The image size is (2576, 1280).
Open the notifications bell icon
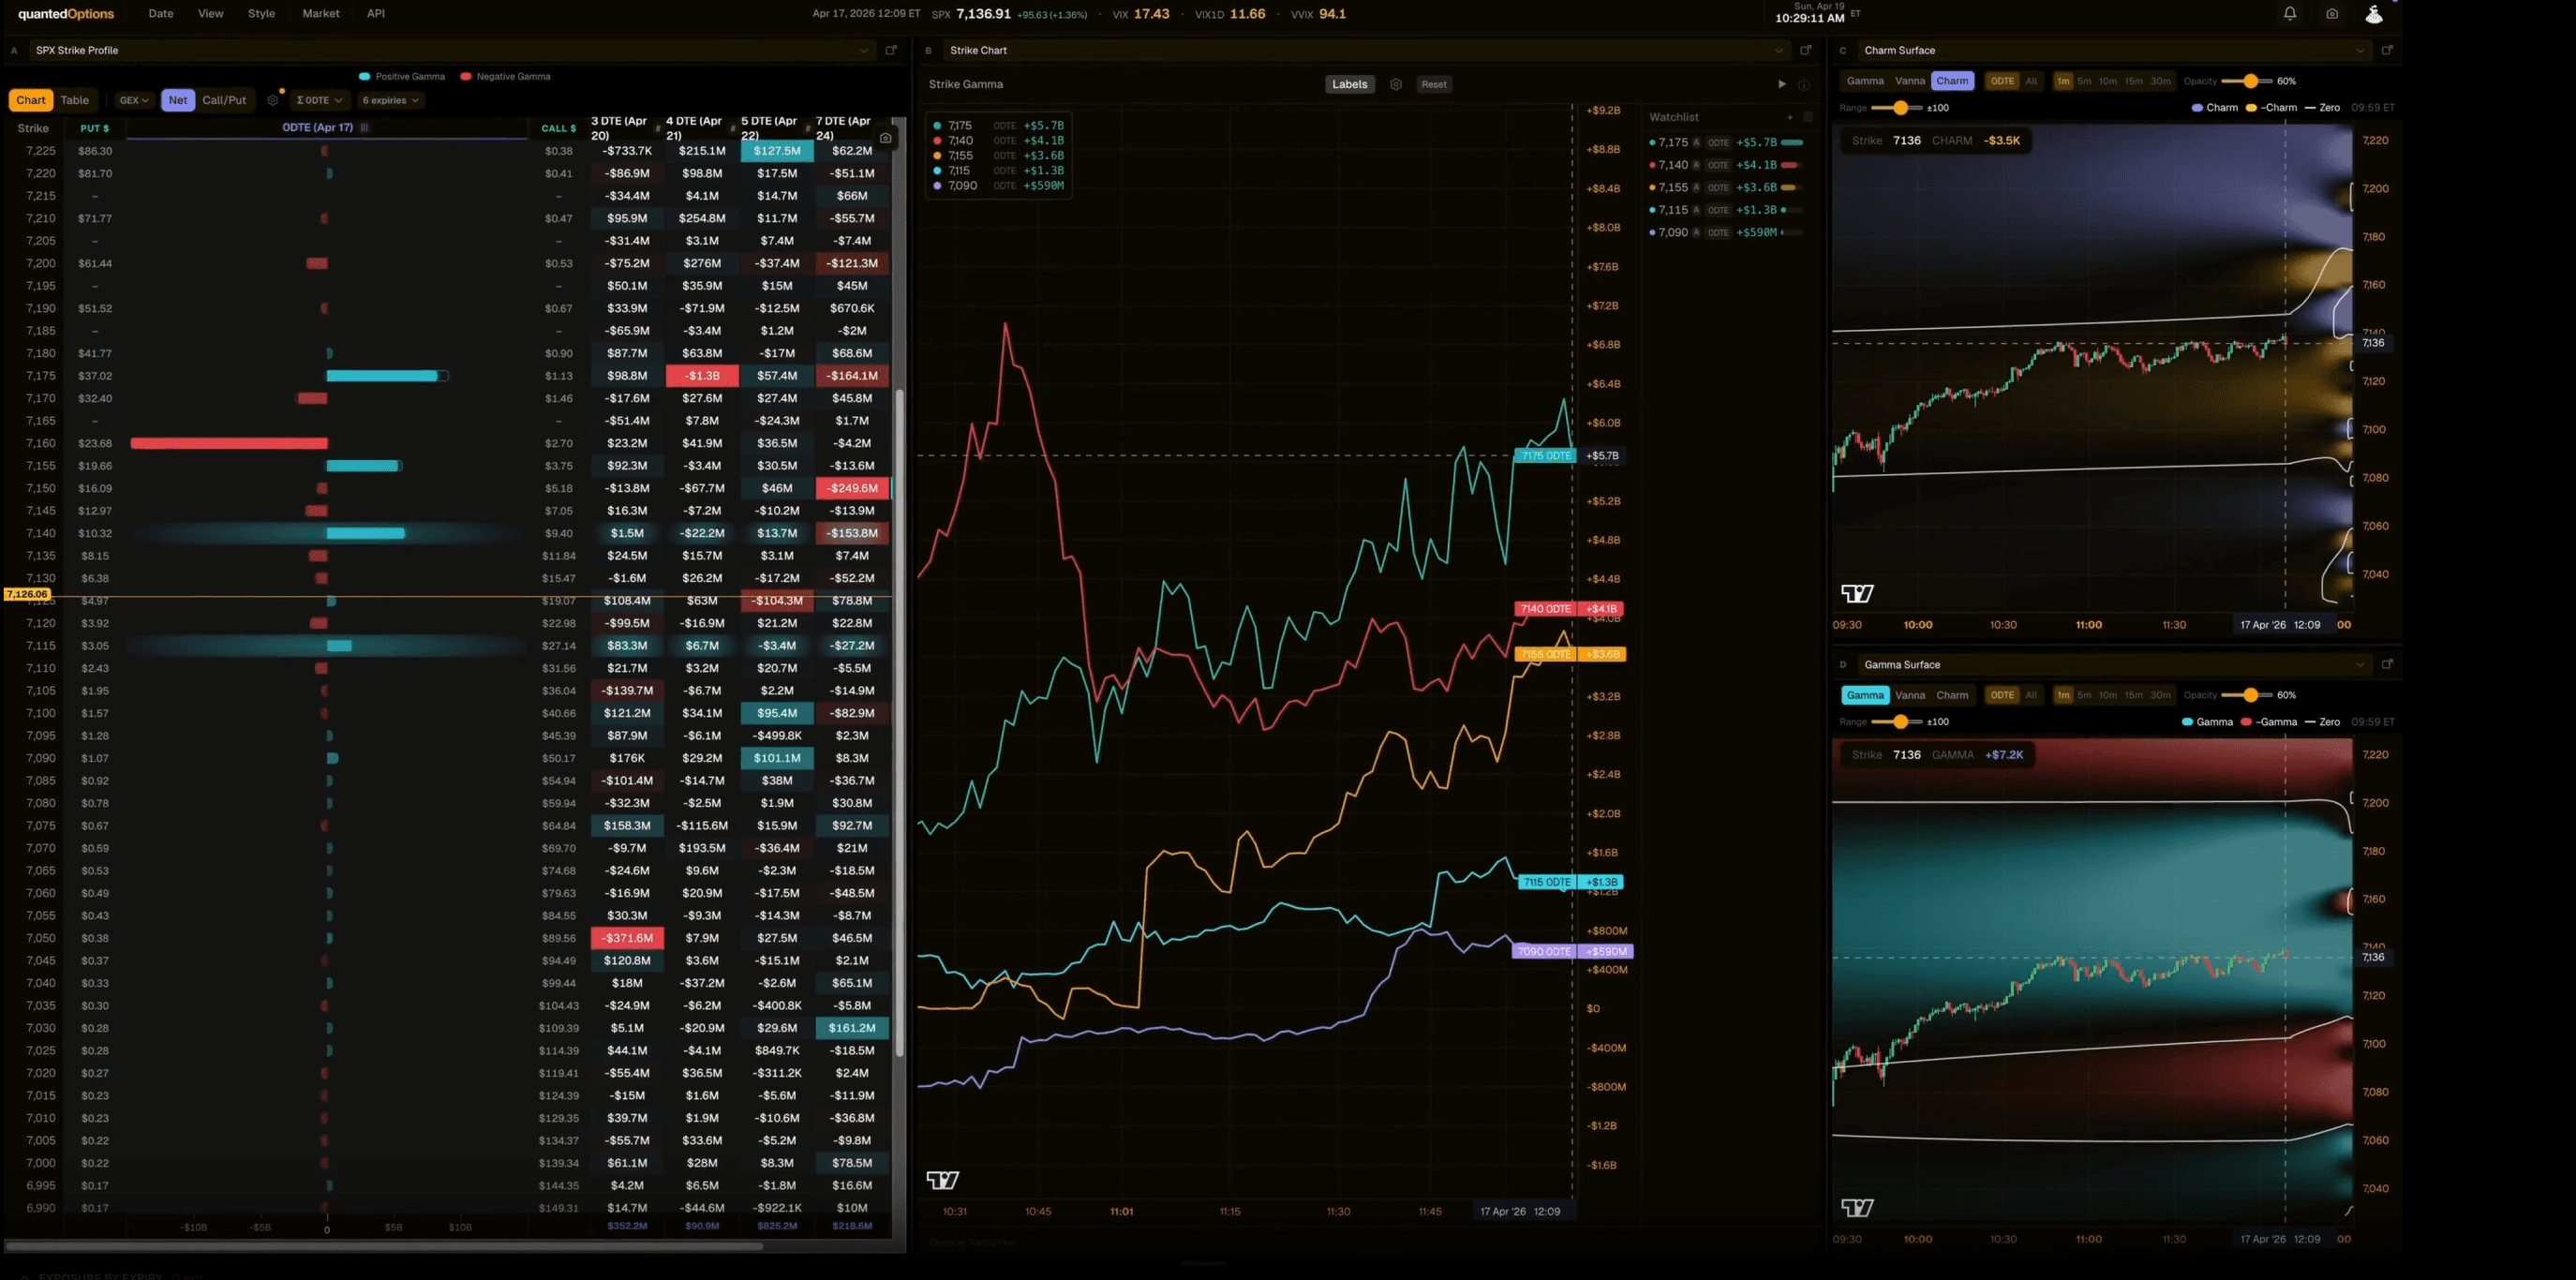2289,14
